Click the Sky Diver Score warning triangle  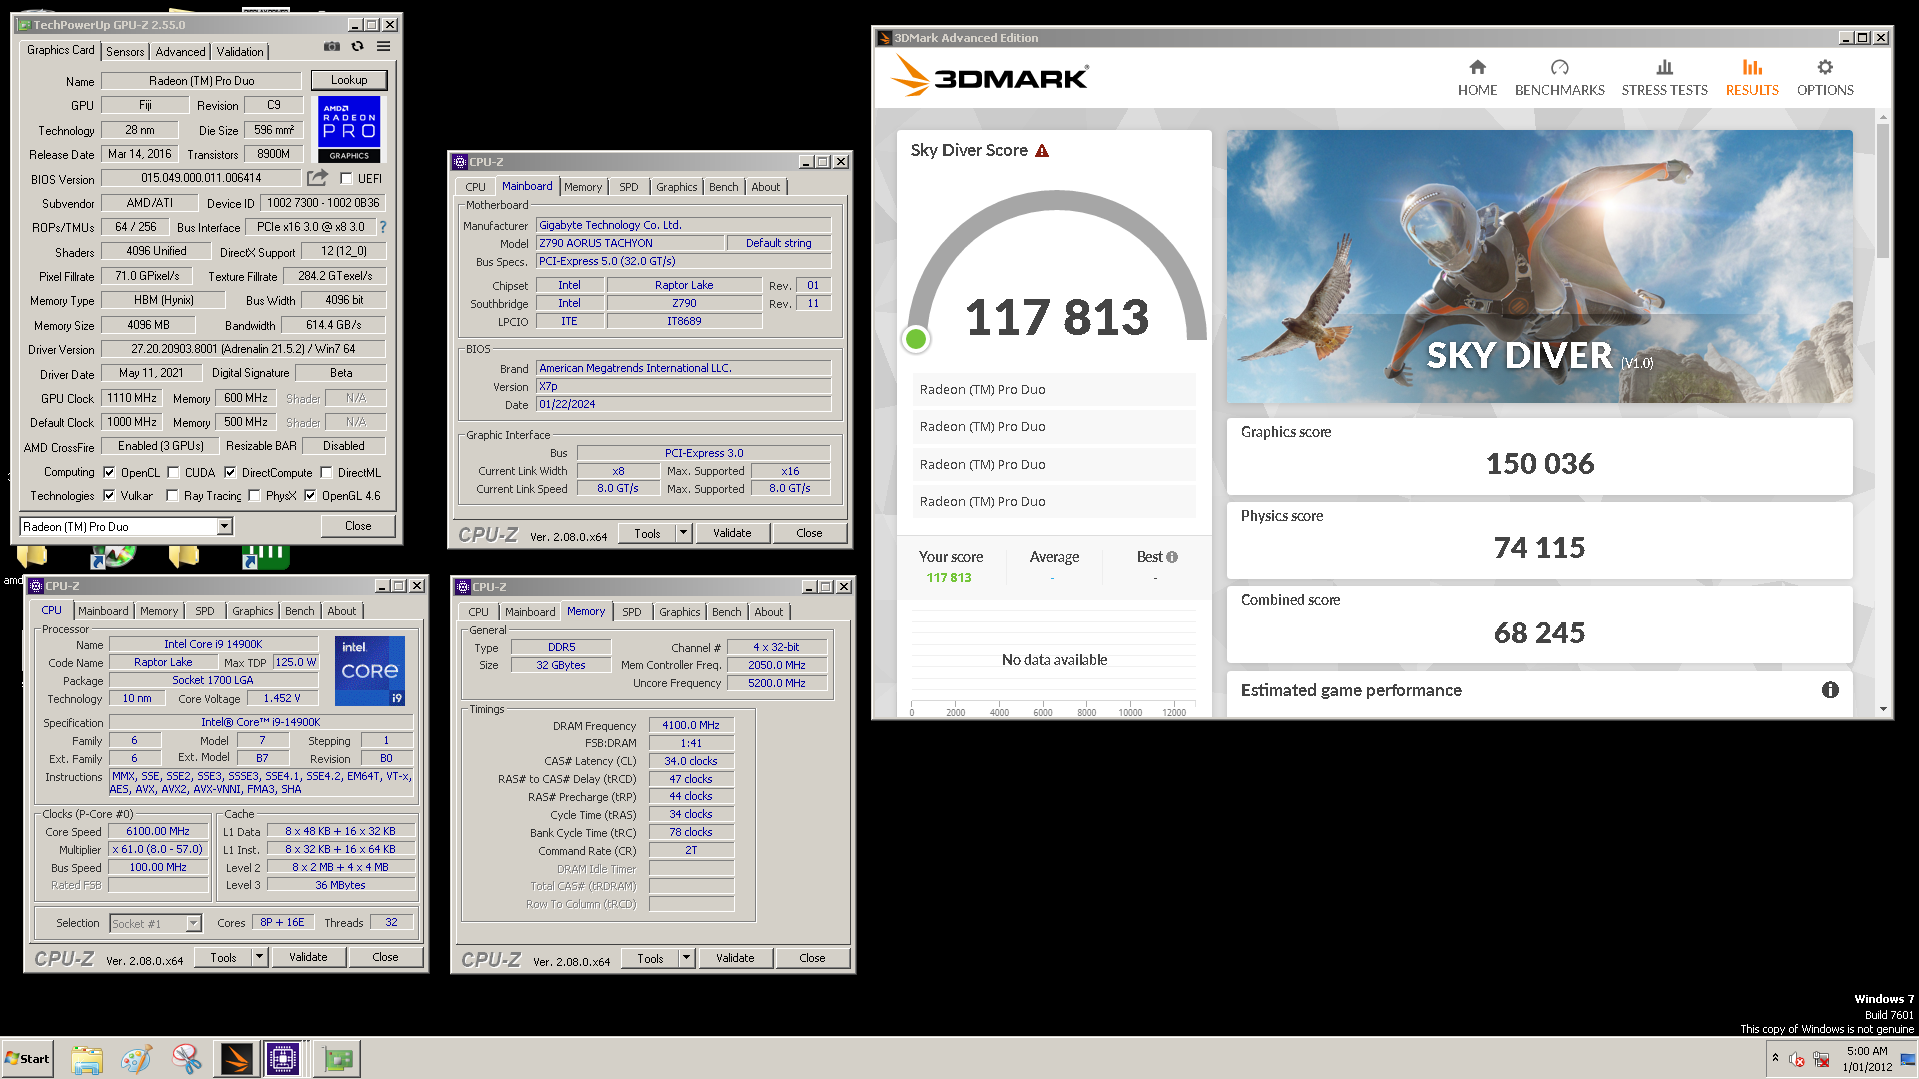tap(1042, 151)
